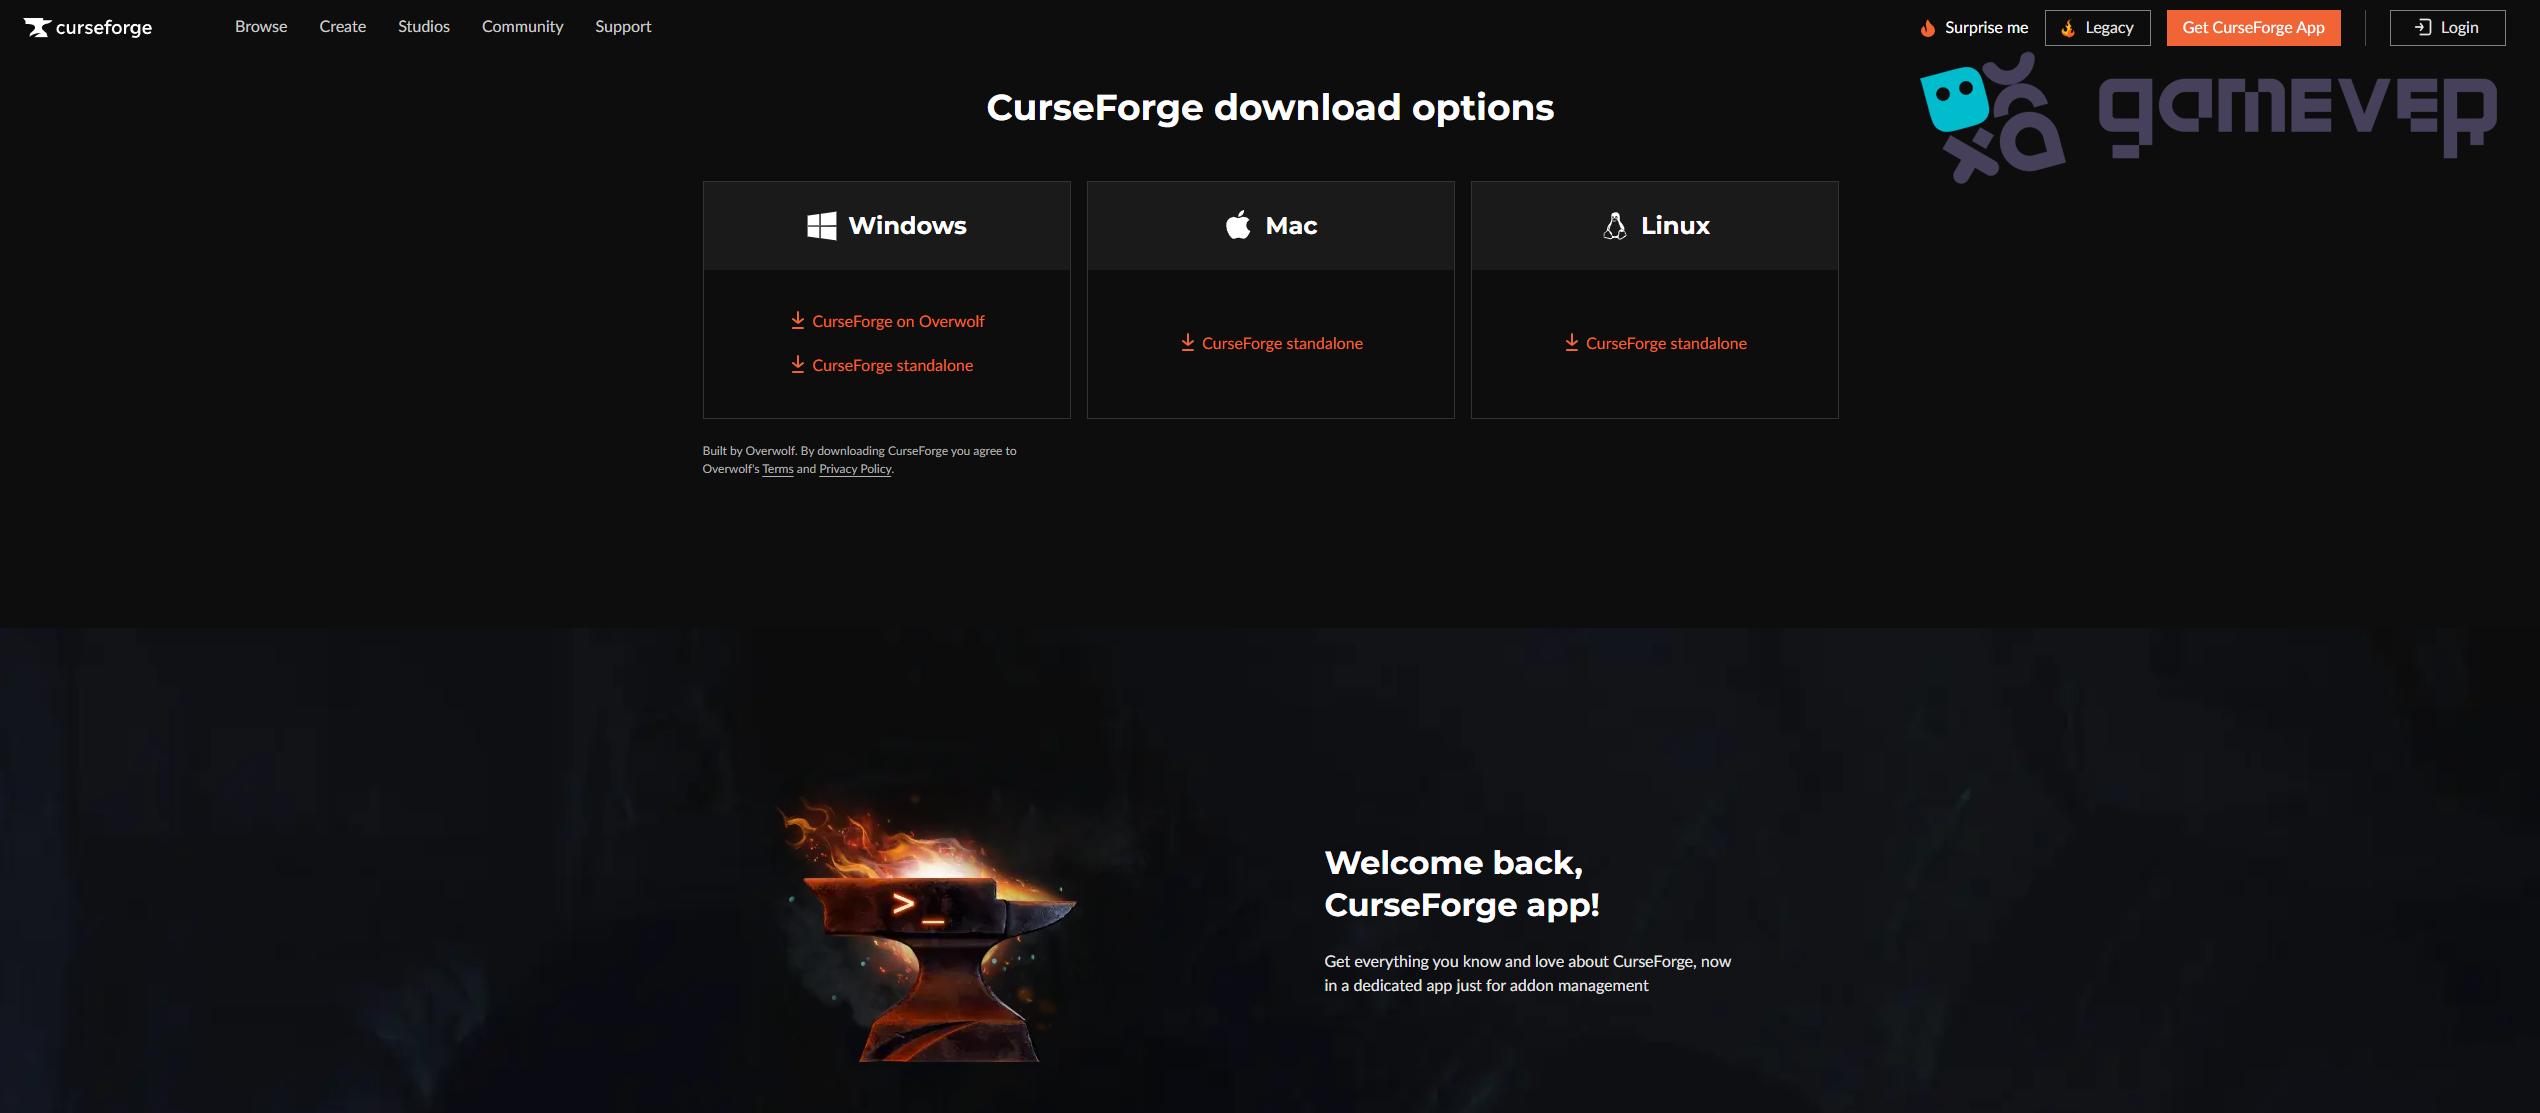Click the curseforge logo in header

pyautogui.click(x=88, y=27)
